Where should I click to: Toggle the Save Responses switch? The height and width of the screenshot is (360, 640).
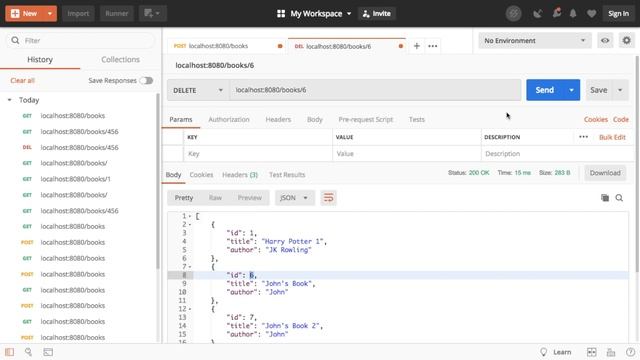pos(146,80)
